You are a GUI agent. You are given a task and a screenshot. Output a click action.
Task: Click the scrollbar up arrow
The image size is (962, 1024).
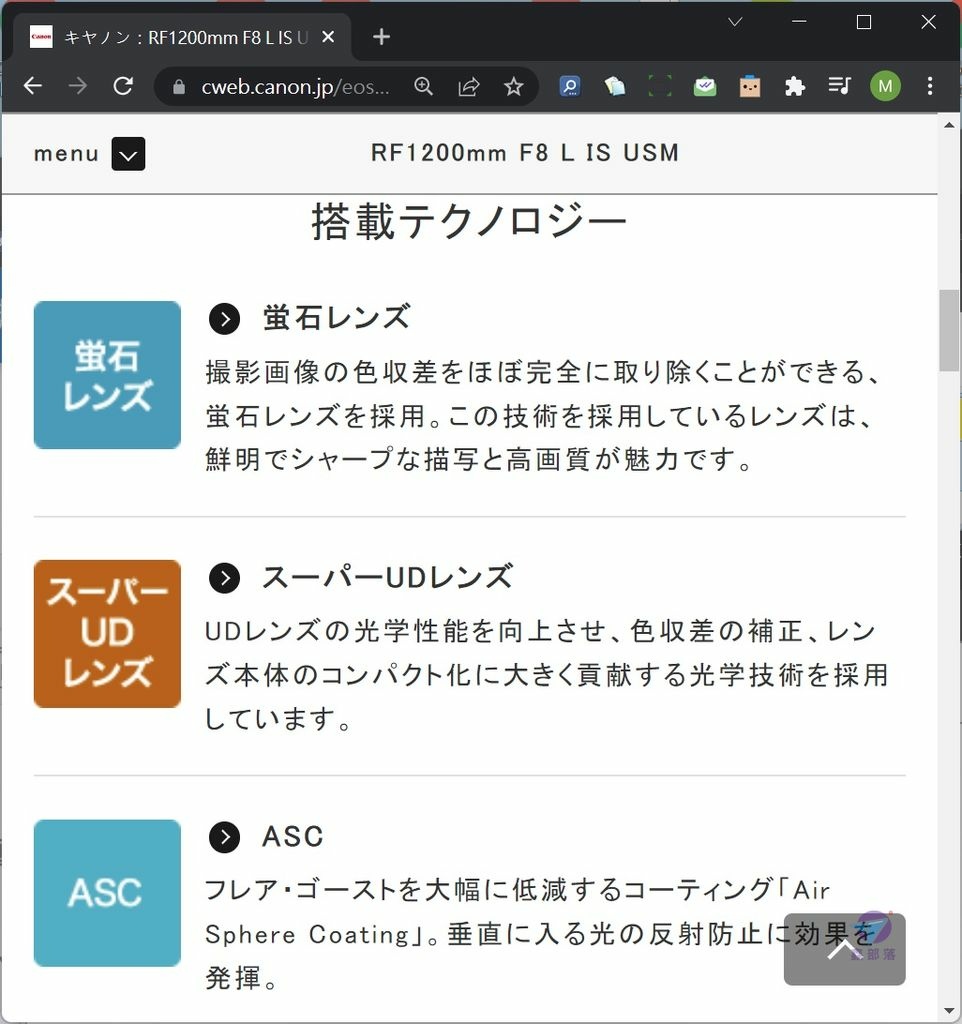tap(949, 124)
